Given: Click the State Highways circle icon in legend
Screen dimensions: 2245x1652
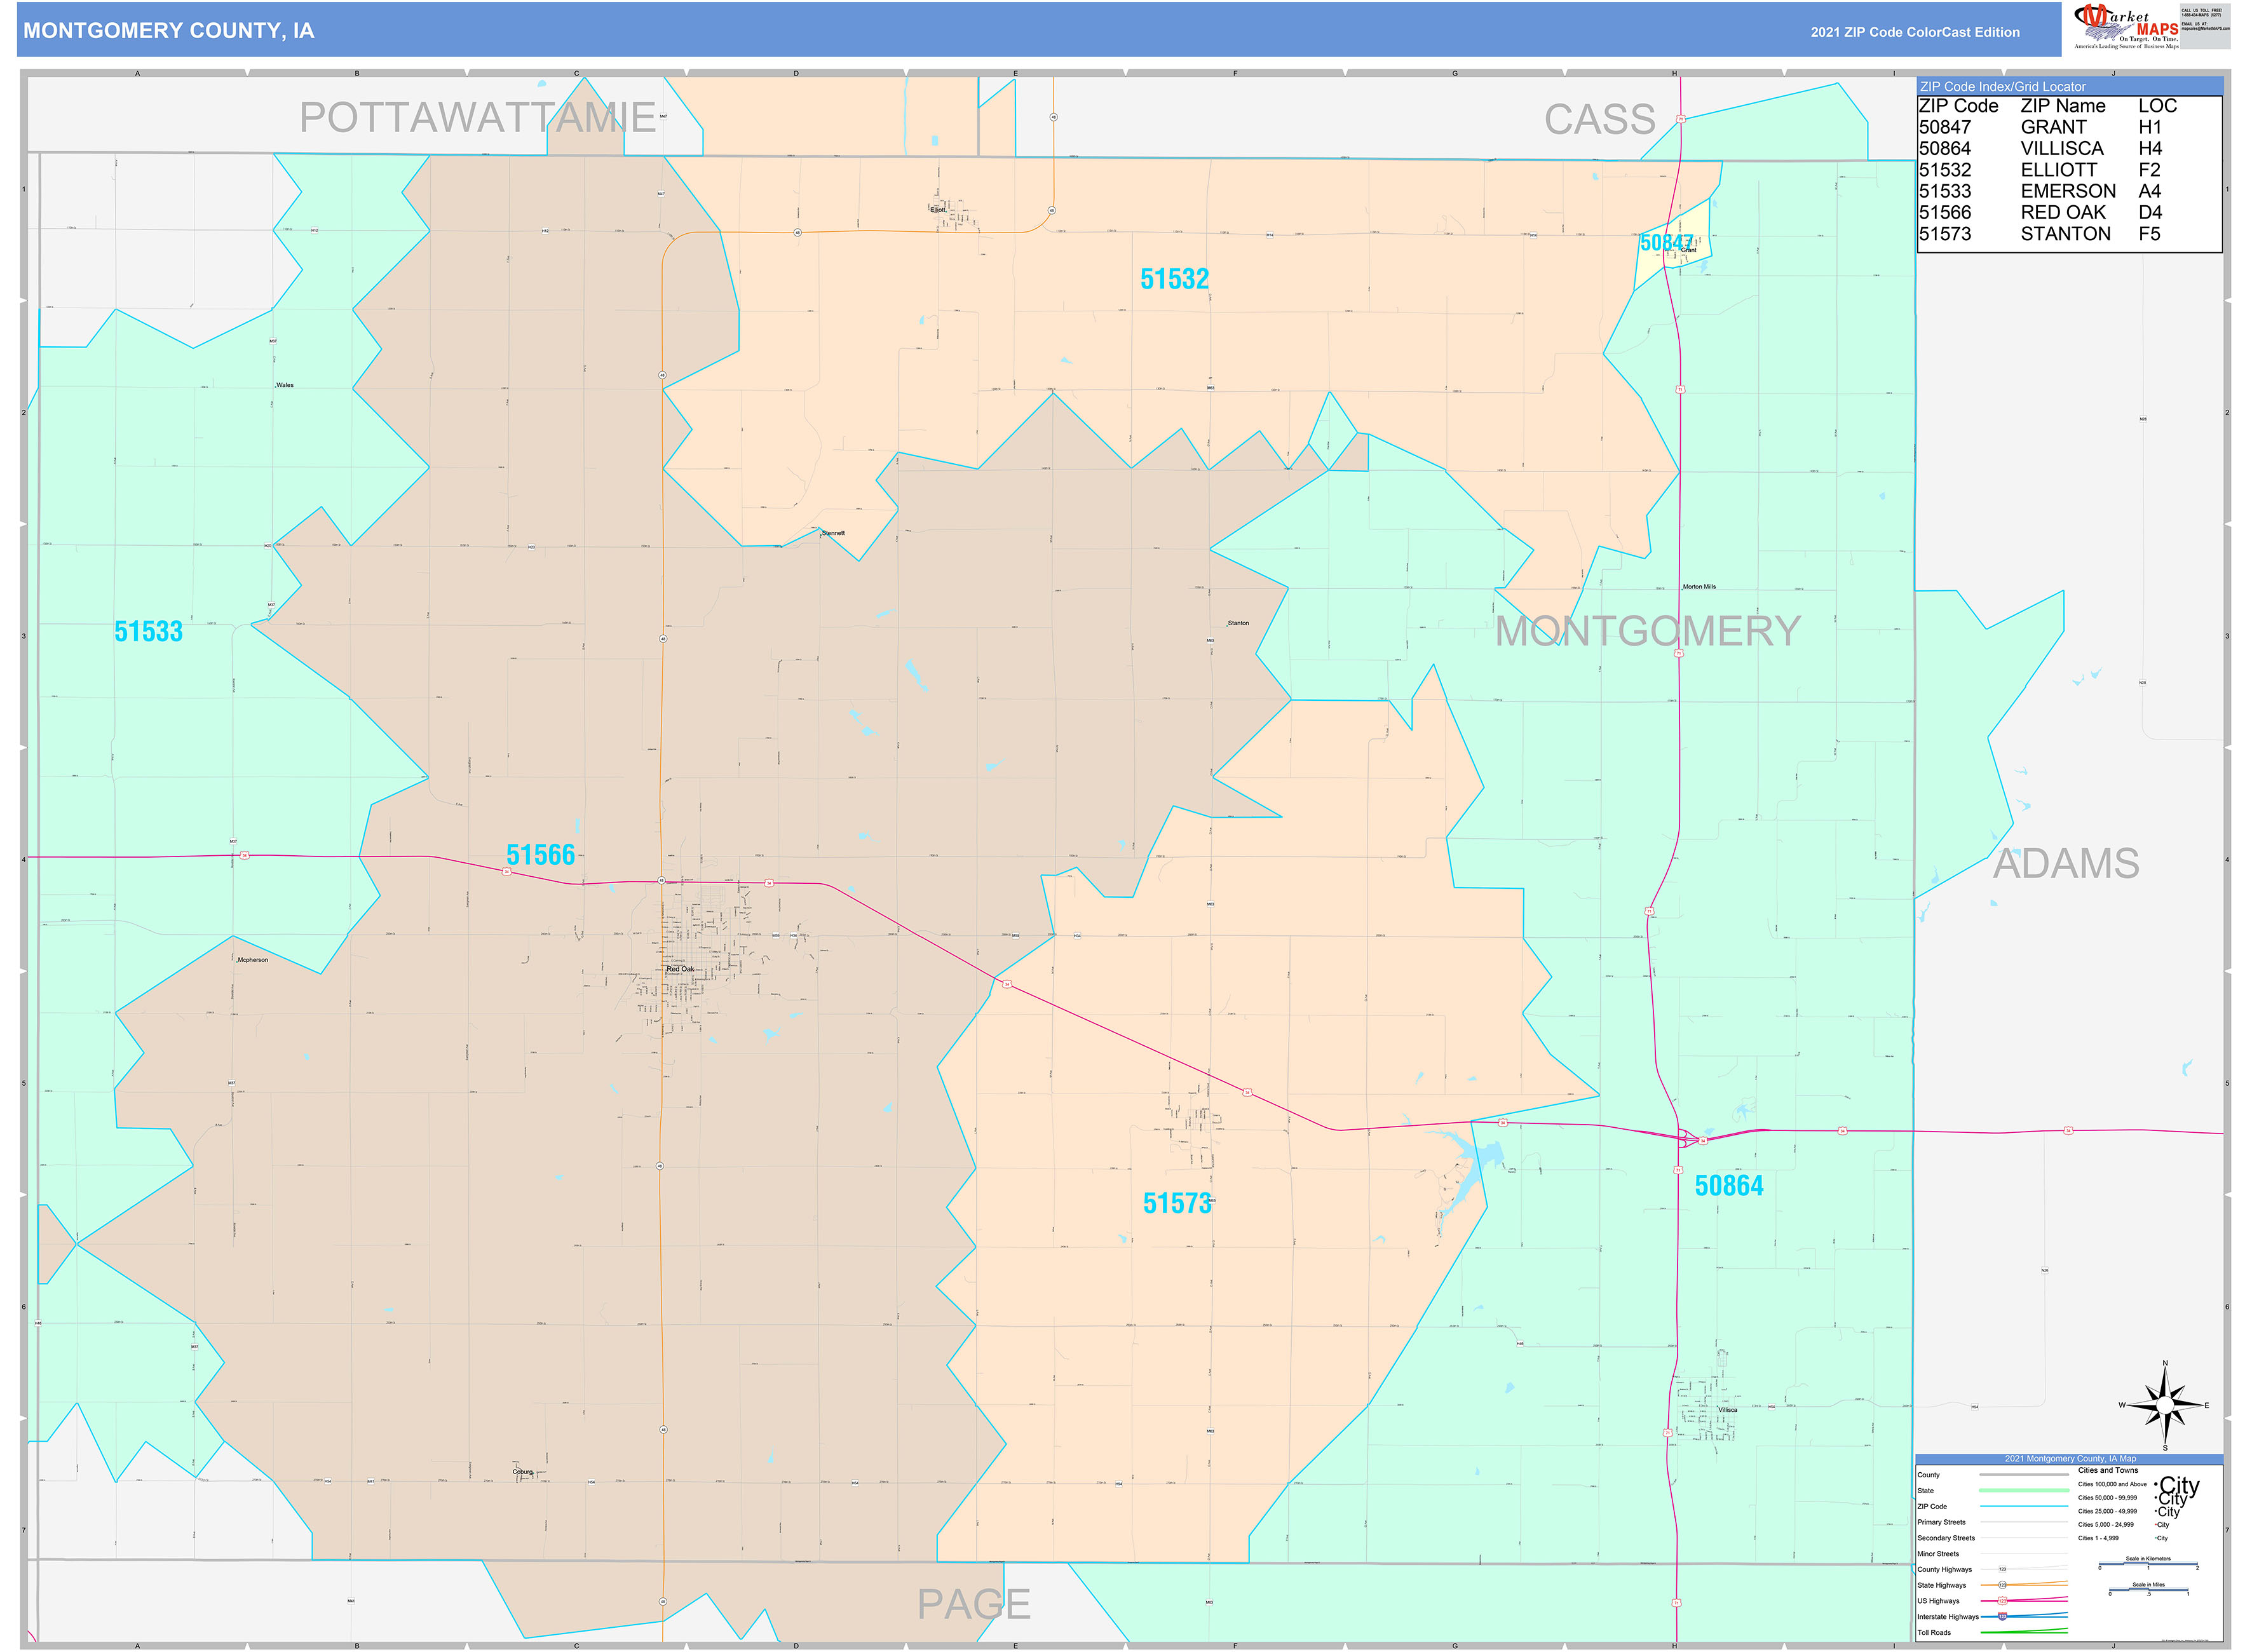Looking at the screenshot, I should click(x=2002, y=1585).
